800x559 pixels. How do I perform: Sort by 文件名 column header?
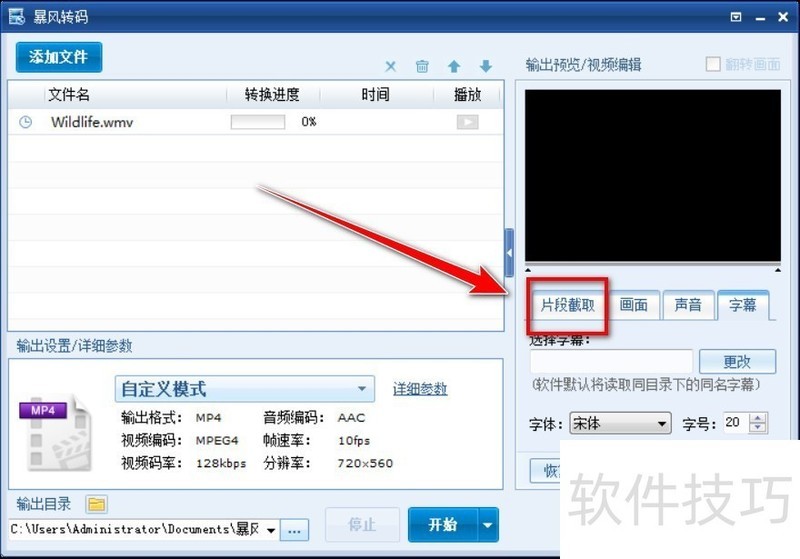click(69, 94)
